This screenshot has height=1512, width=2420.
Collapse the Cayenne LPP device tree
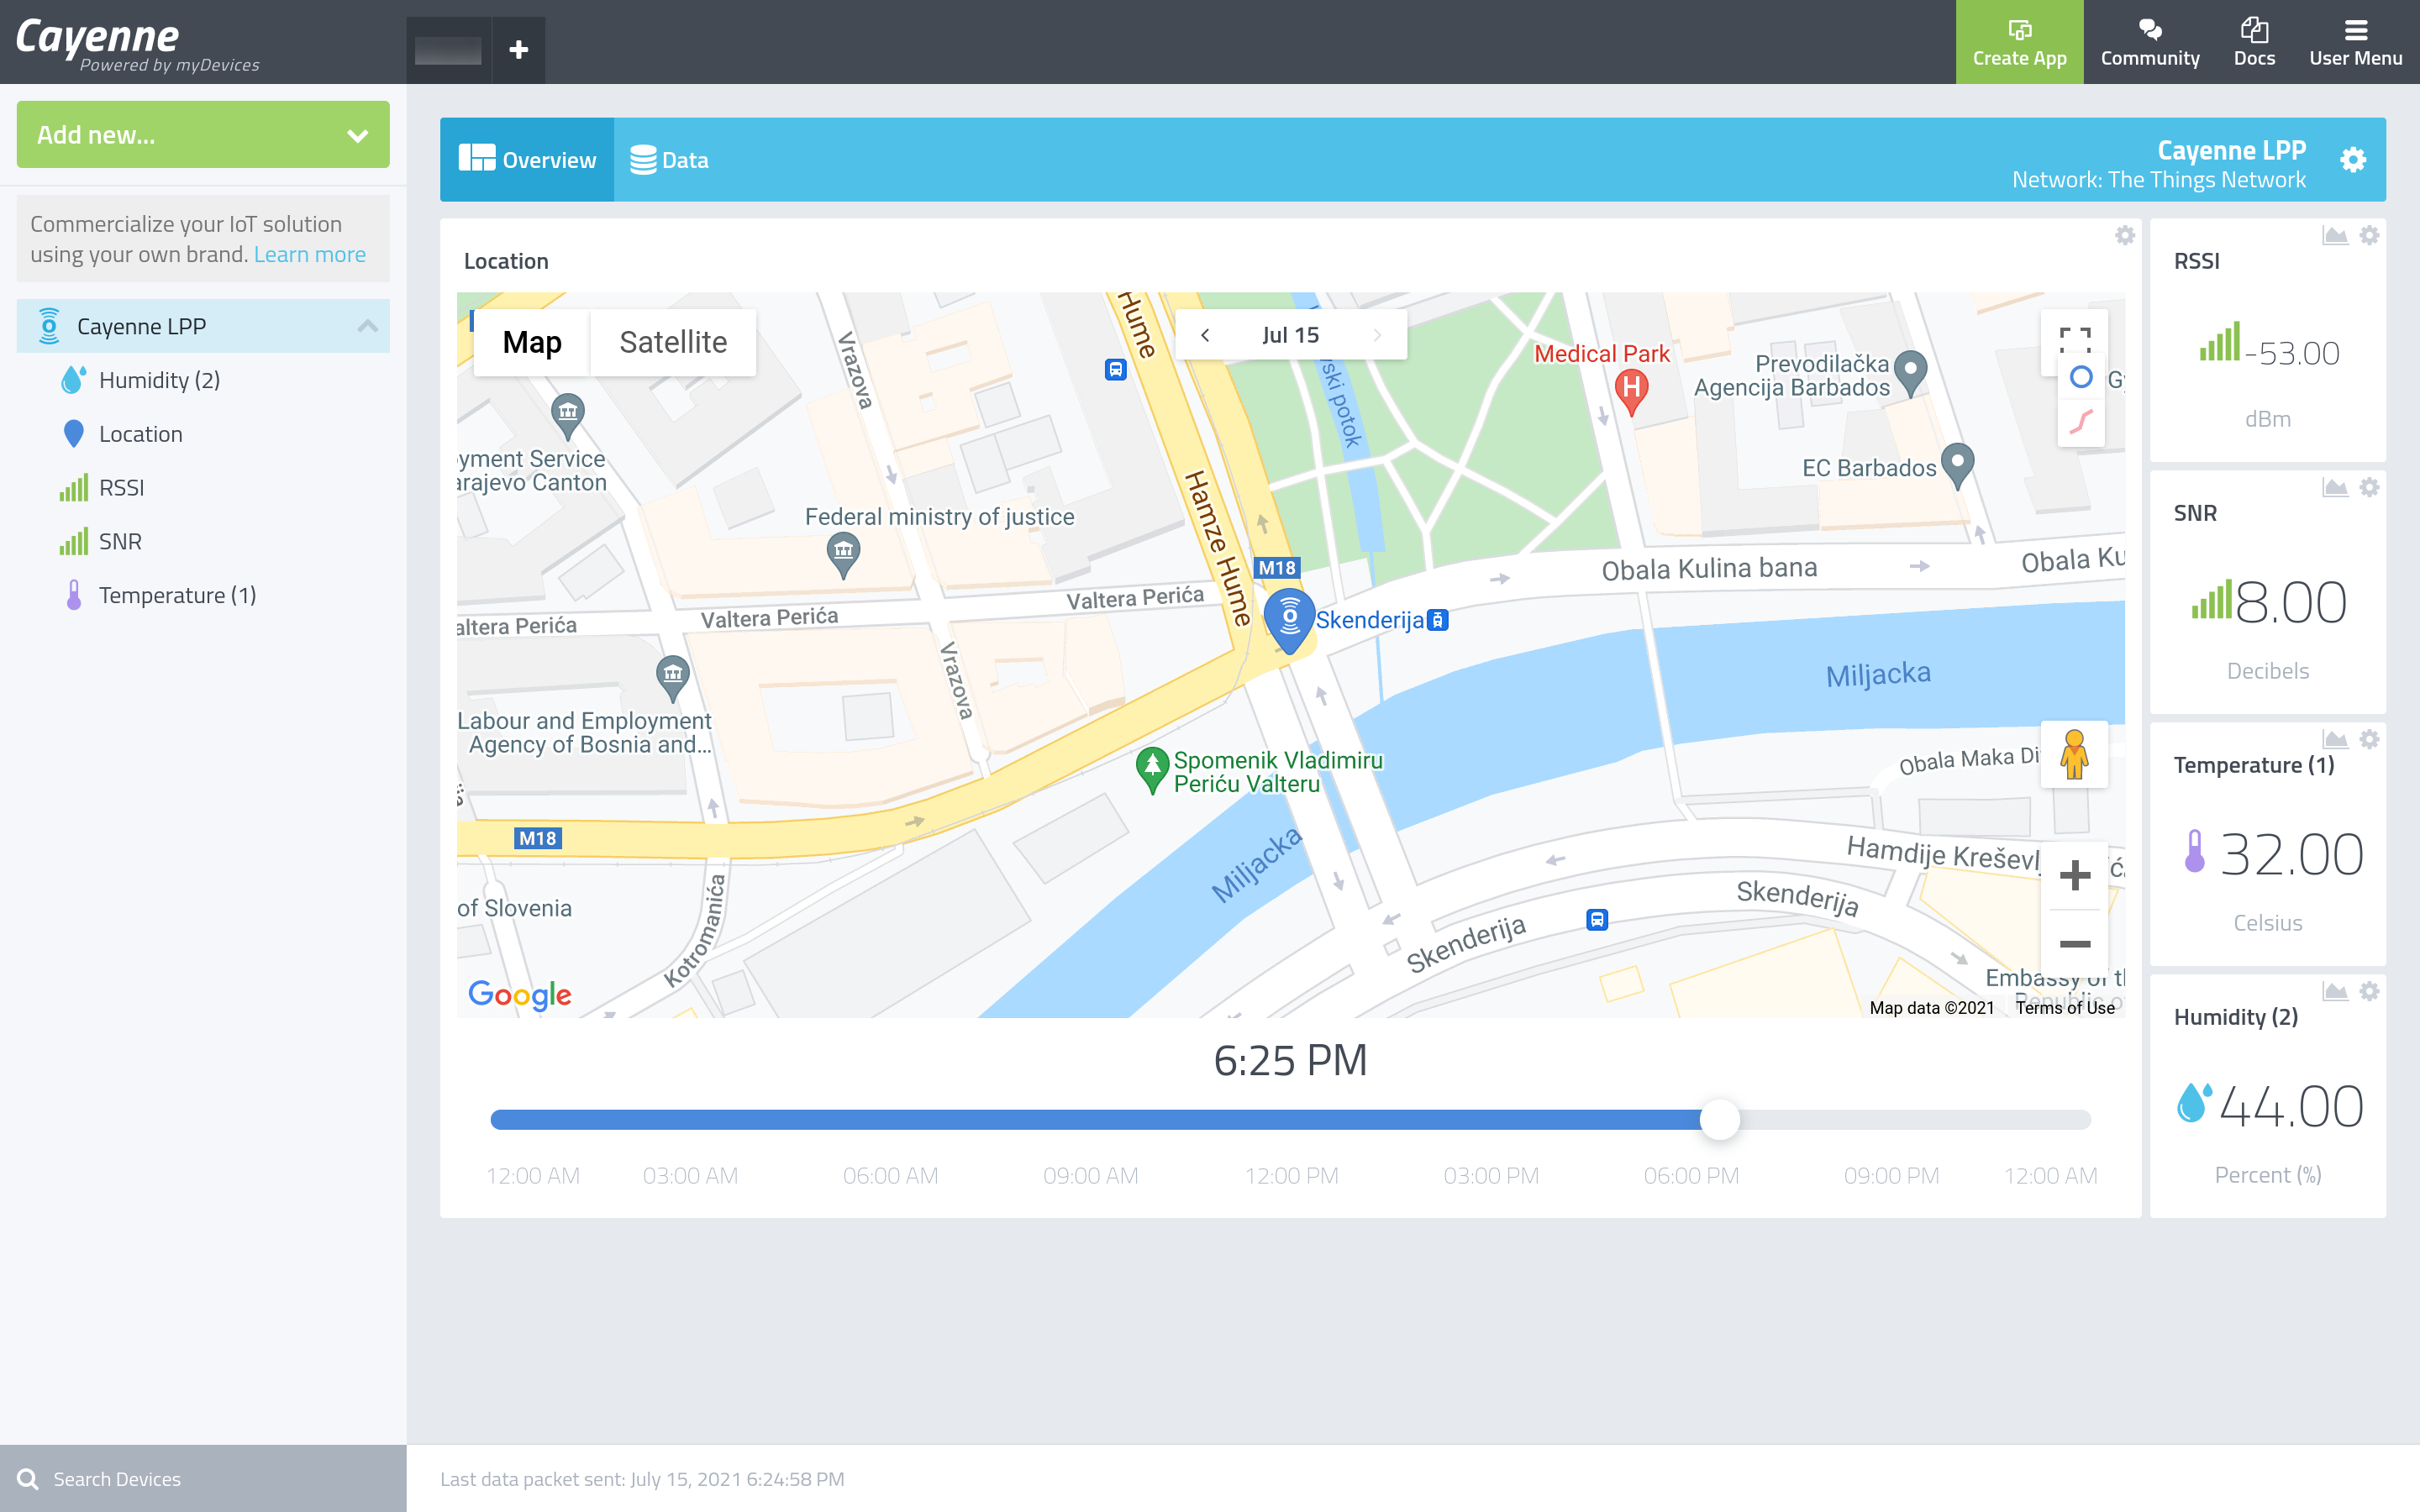click(x=367, y=325)
